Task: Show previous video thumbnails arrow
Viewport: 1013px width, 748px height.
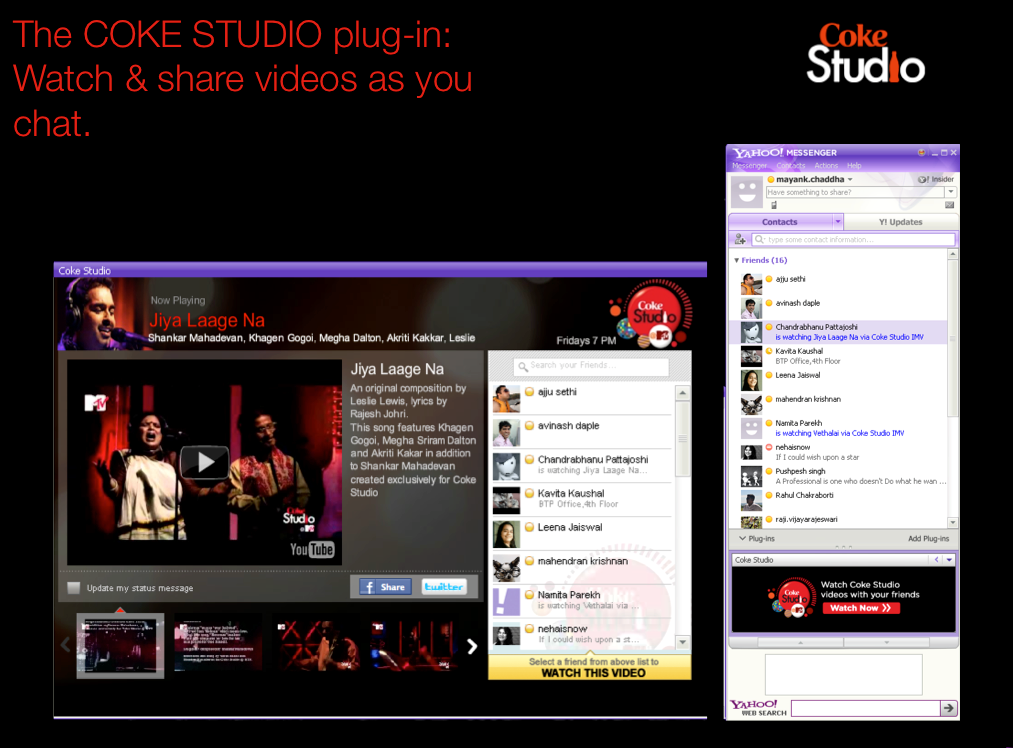Action: pyautogui.click(x=65, y=645)
